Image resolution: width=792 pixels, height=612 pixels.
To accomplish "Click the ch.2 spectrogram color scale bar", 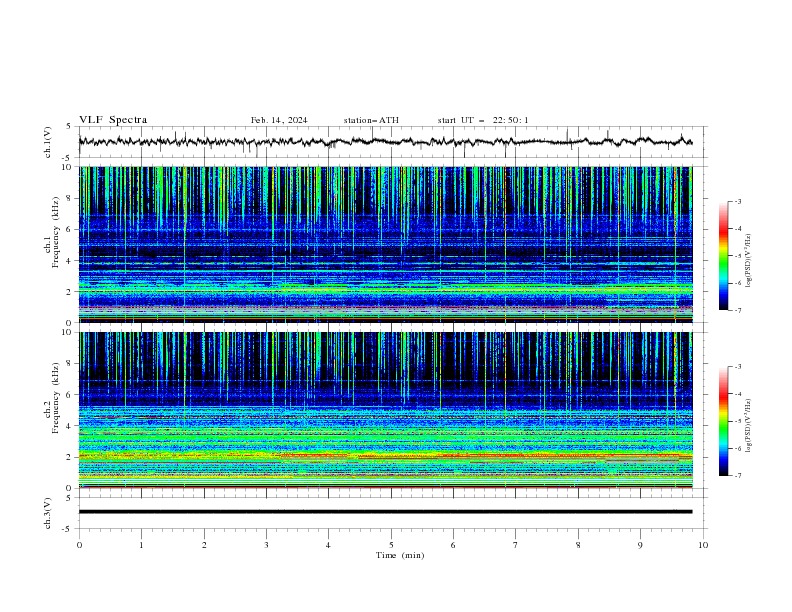I will pos(723,421).
